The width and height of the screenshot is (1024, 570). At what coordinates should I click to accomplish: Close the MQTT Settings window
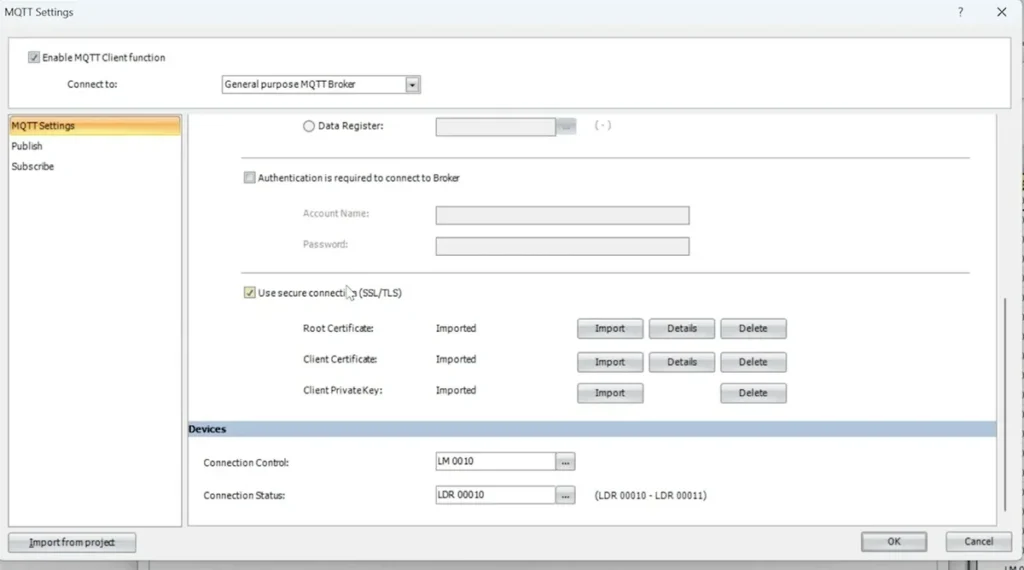click(1001, 12)
